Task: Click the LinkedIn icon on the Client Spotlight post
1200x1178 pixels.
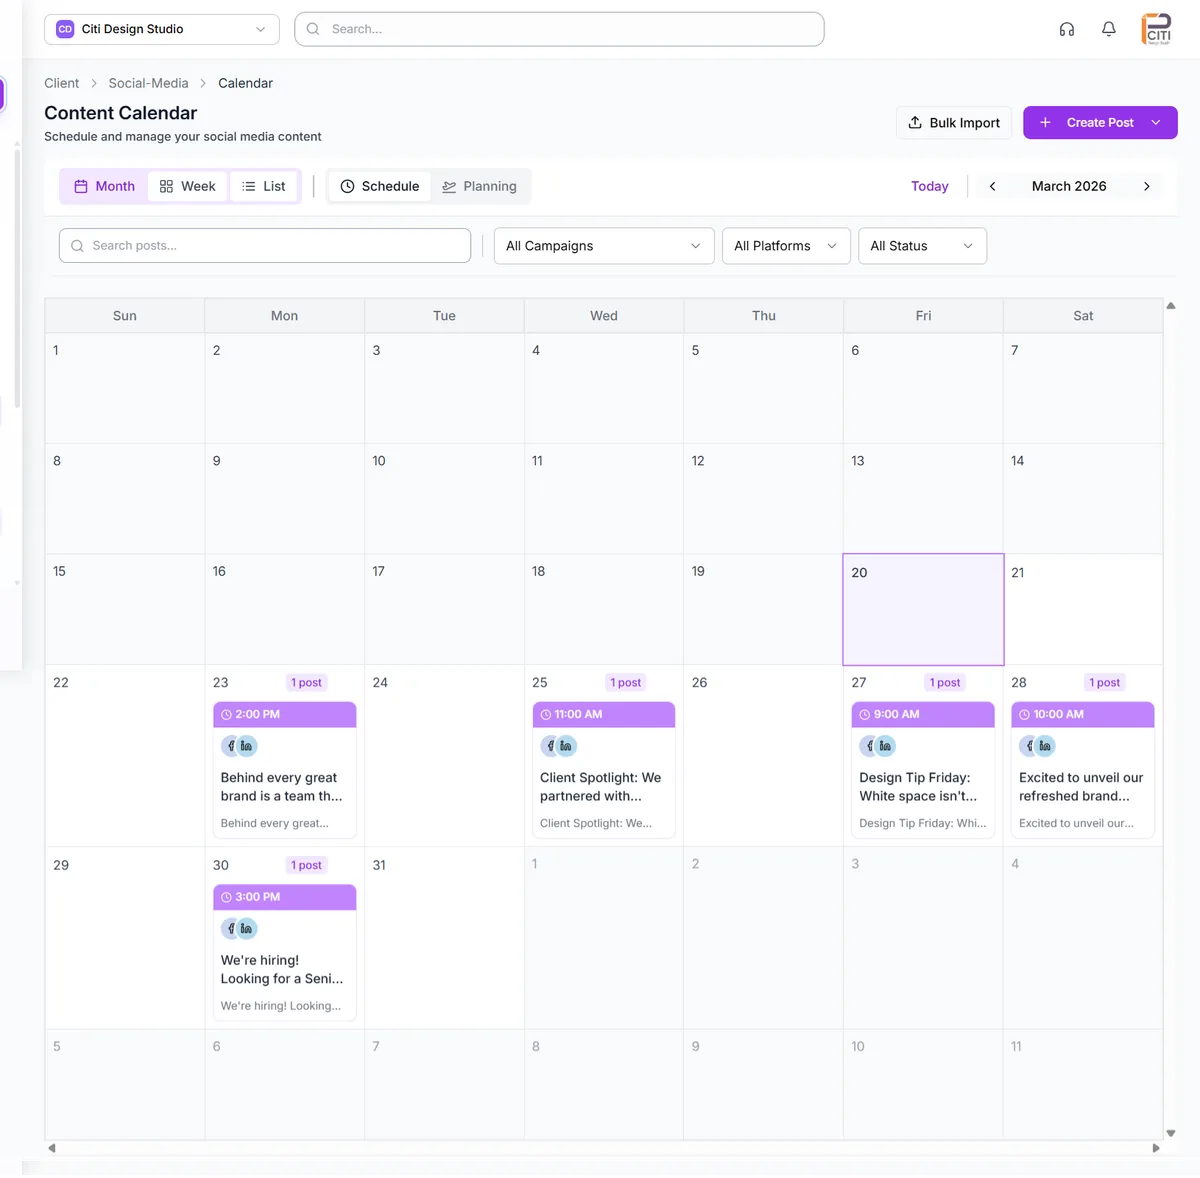Action: (567, 745)
